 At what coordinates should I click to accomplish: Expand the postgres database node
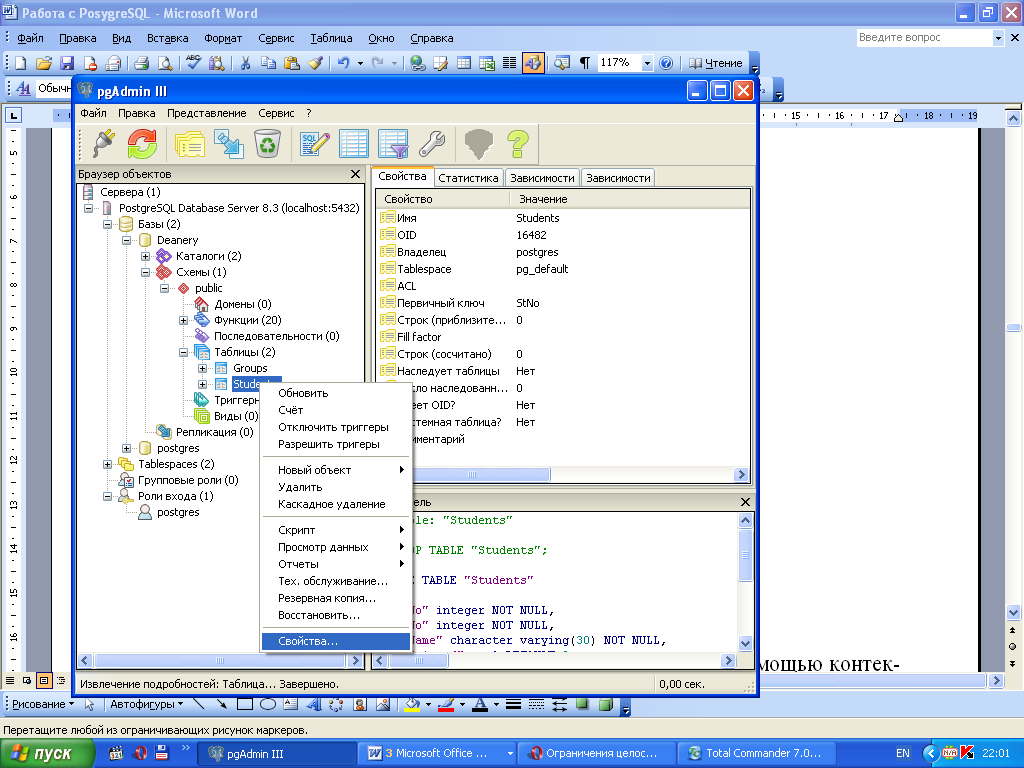[126, 448]
